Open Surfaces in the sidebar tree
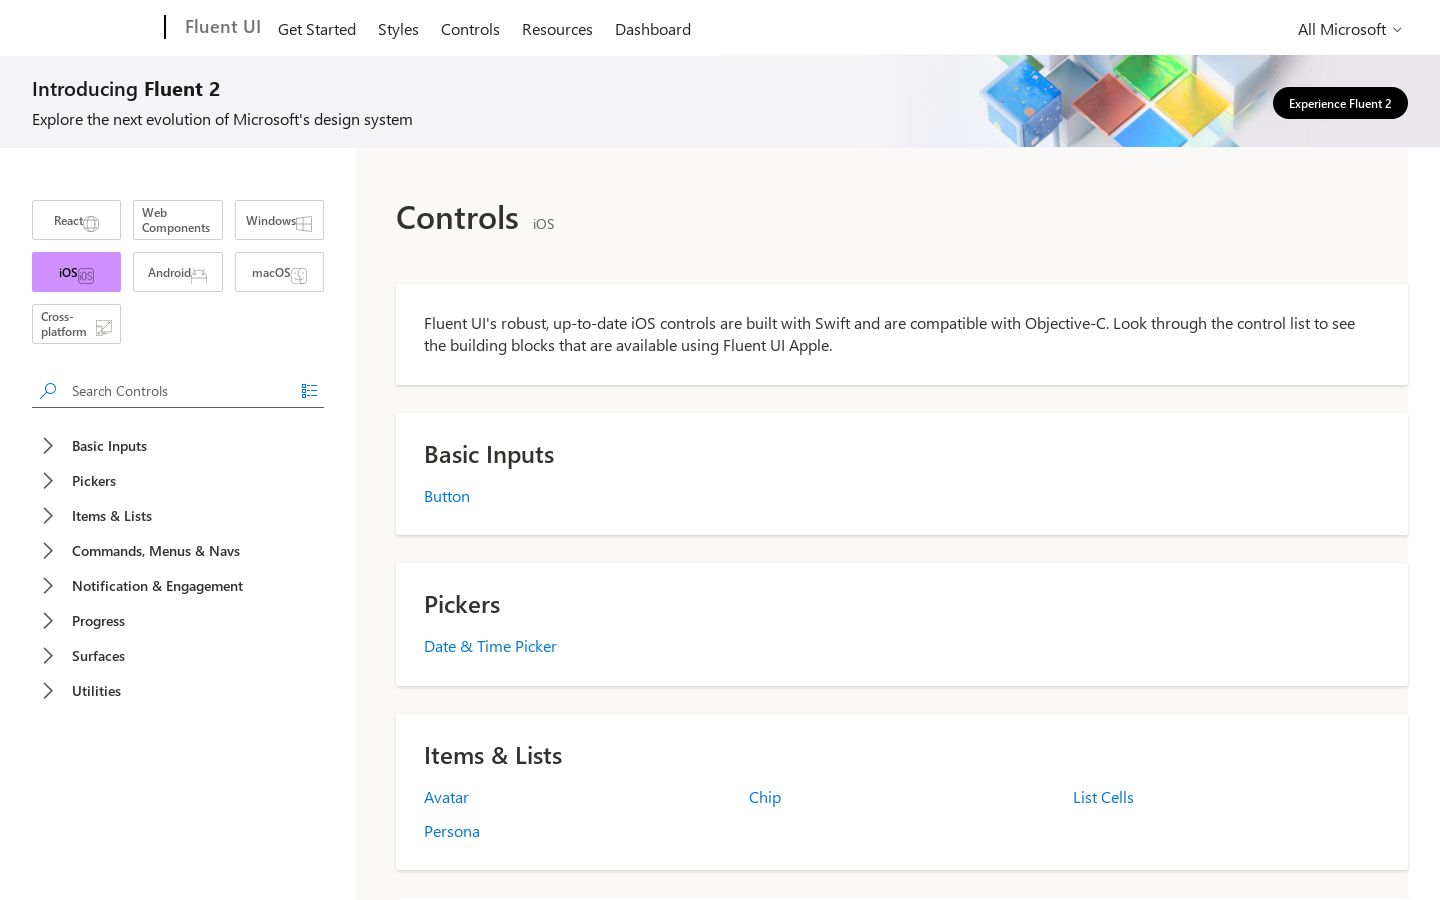The image size is (1440, 900). [98, 656]
